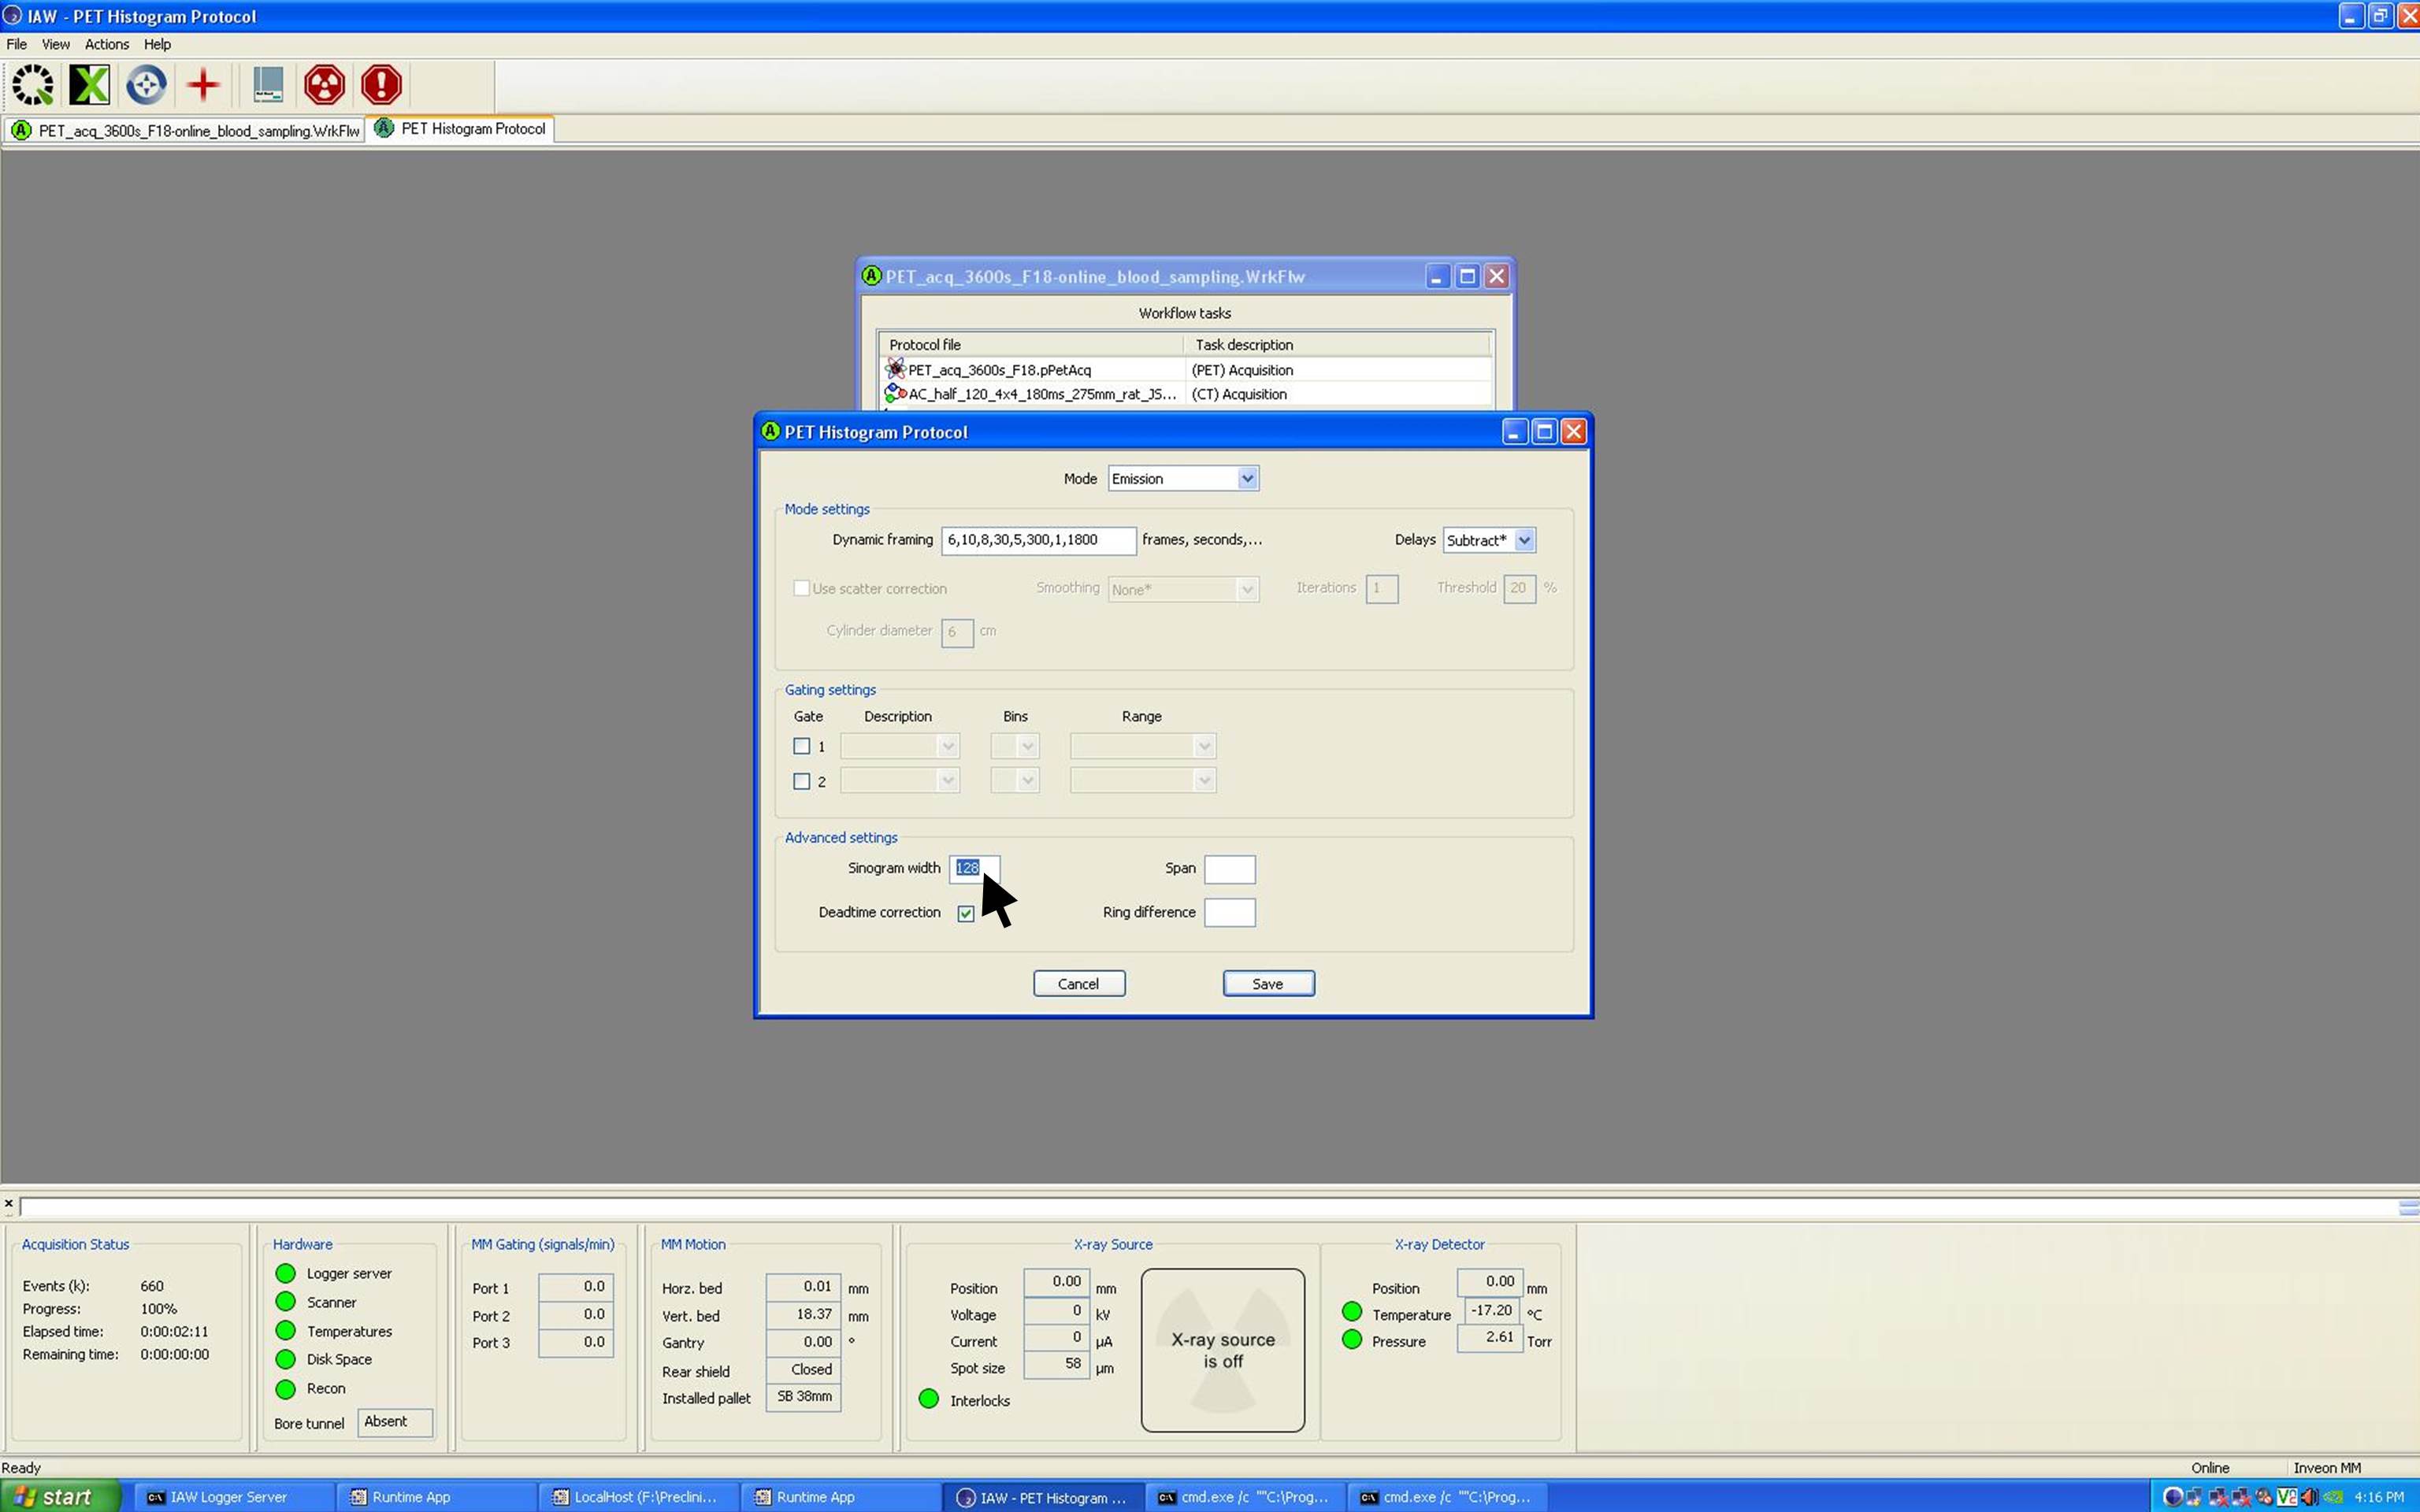Click the blue circular arrows crosshair icon
Viewport: 2420px width, 1512px height.
146,85
